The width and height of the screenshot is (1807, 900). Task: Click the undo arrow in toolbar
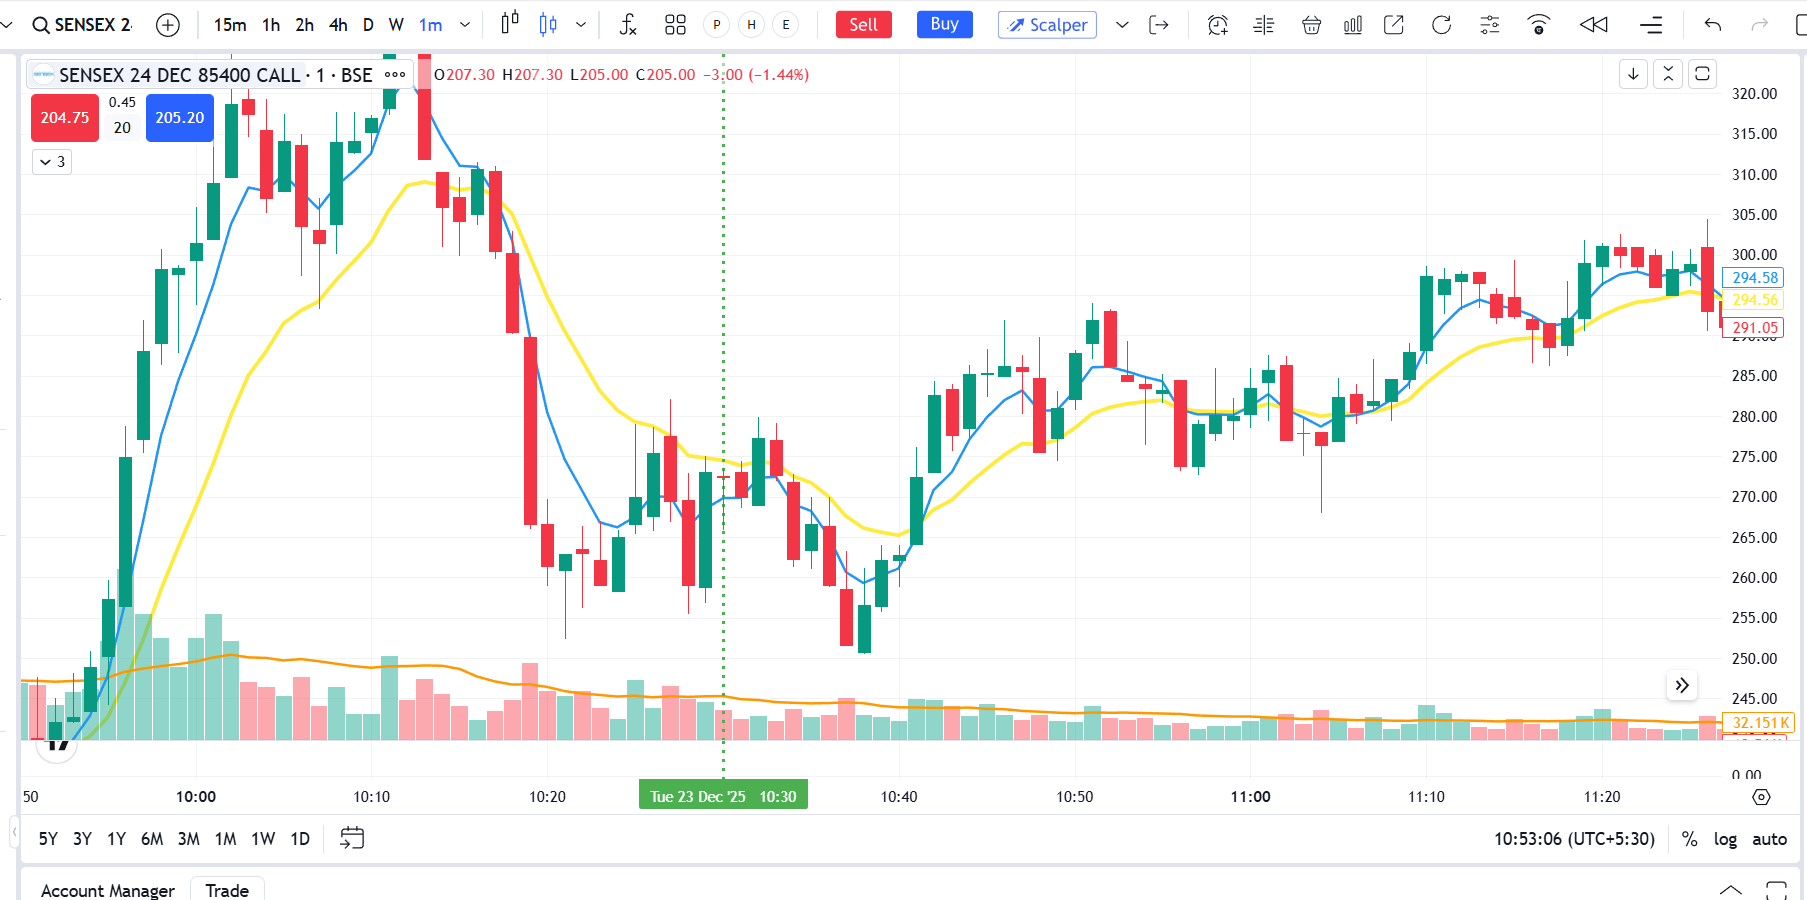[1712, 25]
